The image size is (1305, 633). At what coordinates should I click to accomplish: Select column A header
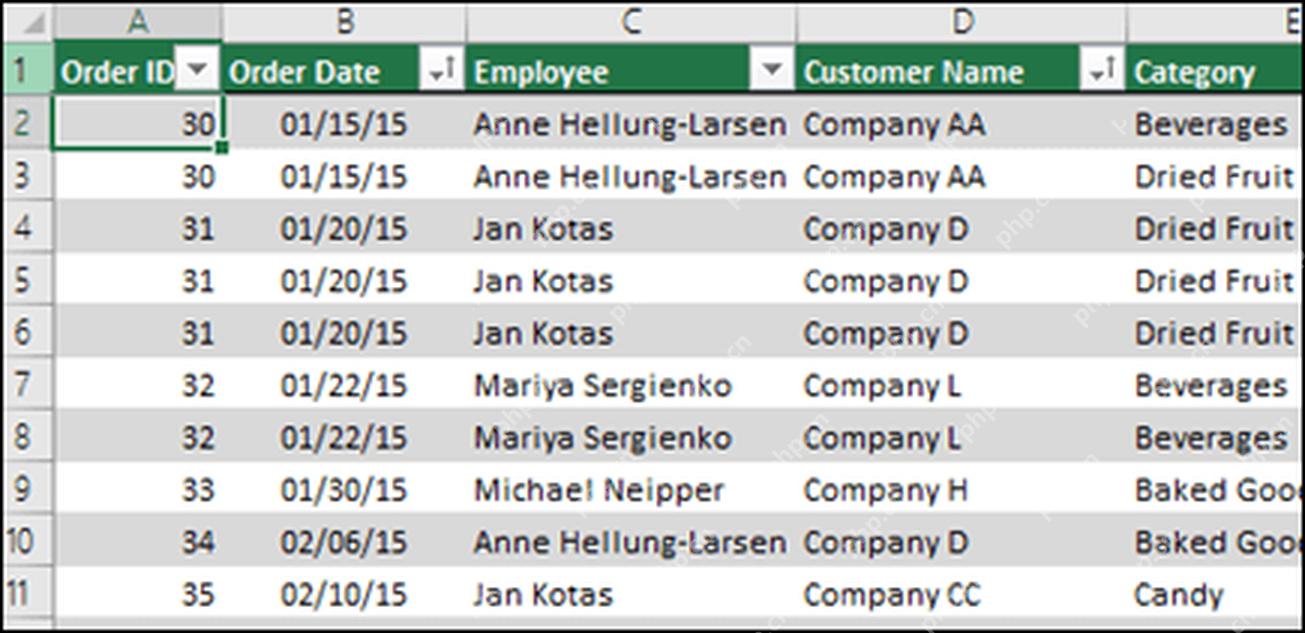pyautogui.click(x=137, y=22)
